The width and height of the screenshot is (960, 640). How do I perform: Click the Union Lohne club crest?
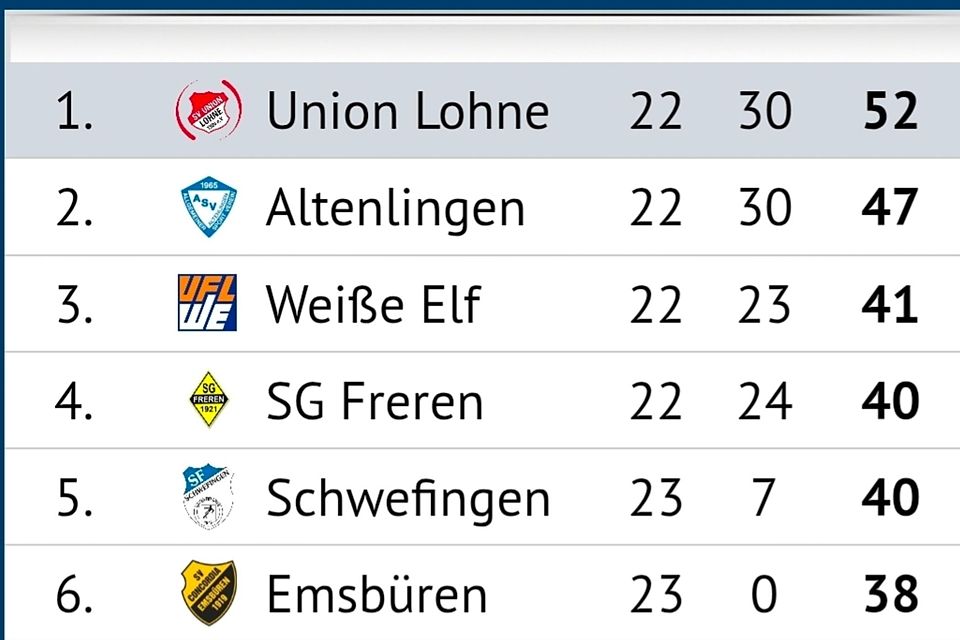[x=209, y=111]
